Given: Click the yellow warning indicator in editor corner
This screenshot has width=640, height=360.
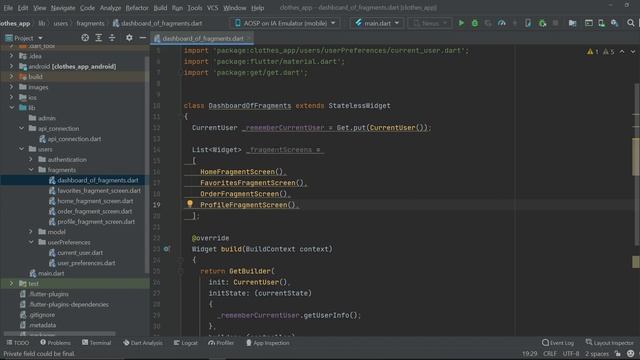Looking at the screenshot, I should pyautogui.click(x=592, y=52).
